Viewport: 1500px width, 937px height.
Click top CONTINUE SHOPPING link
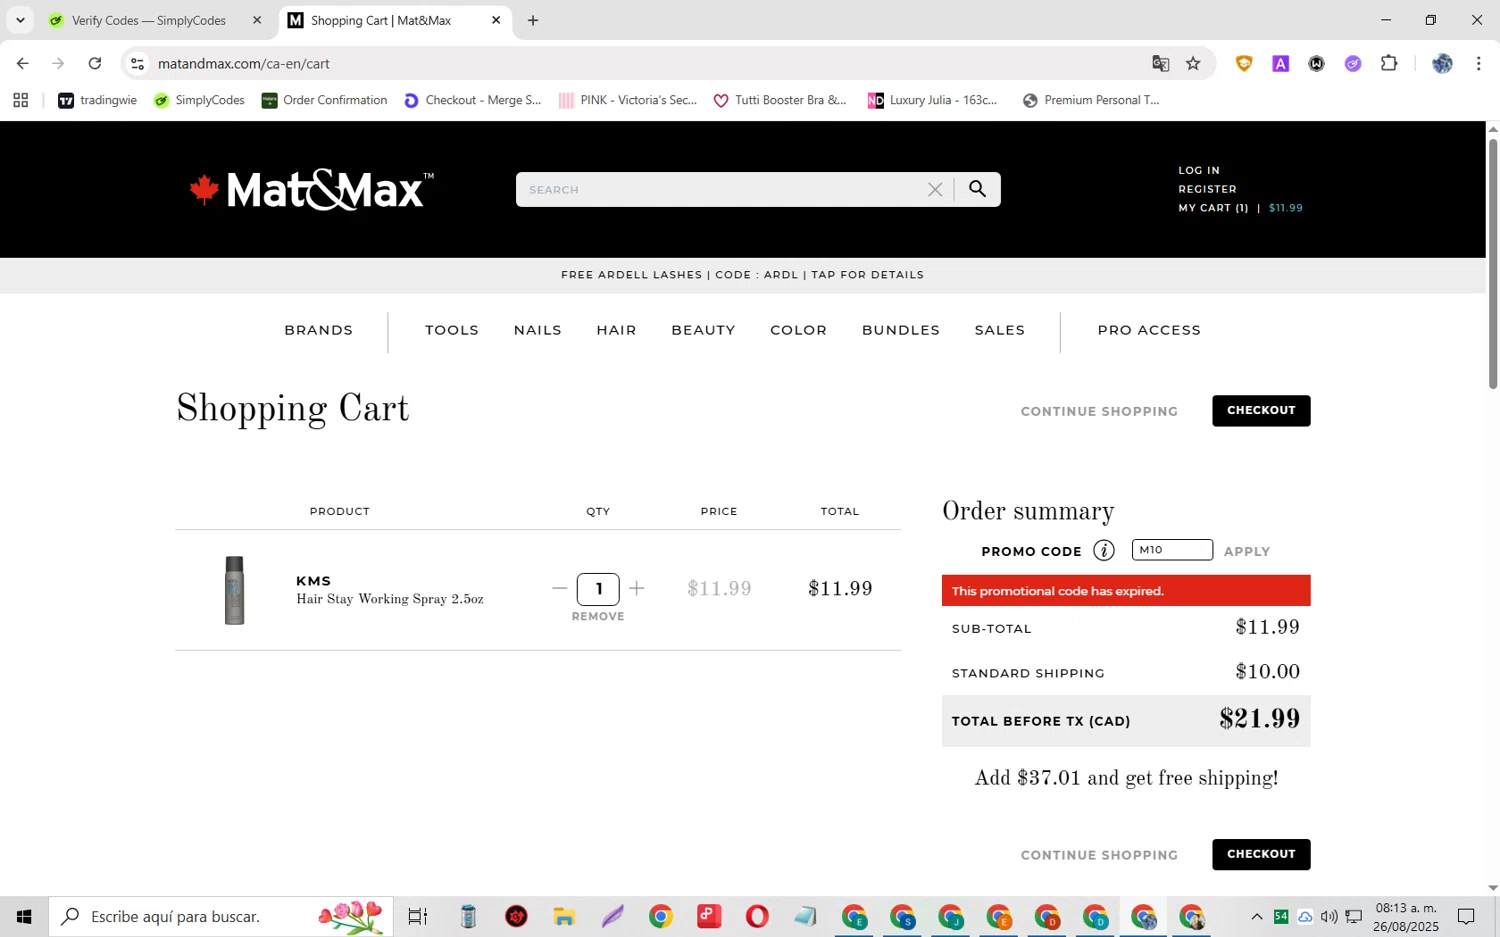pyautogui.click(x=1099, y=412)
